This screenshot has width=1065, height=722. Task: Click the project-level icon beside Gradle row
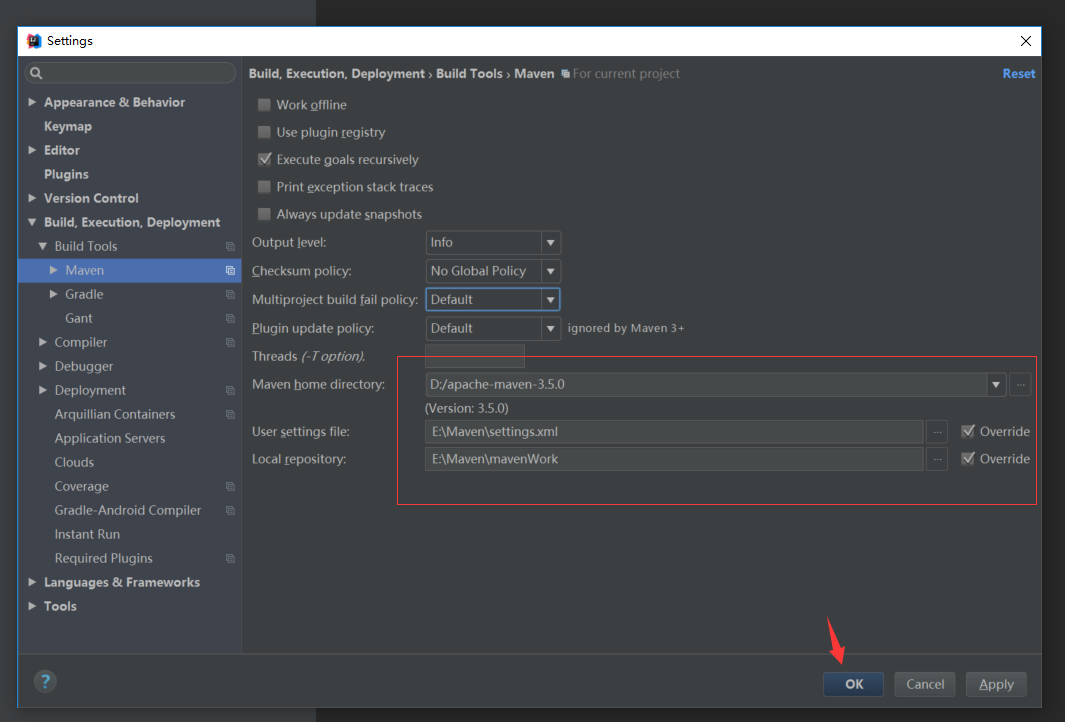click(230, 295)
